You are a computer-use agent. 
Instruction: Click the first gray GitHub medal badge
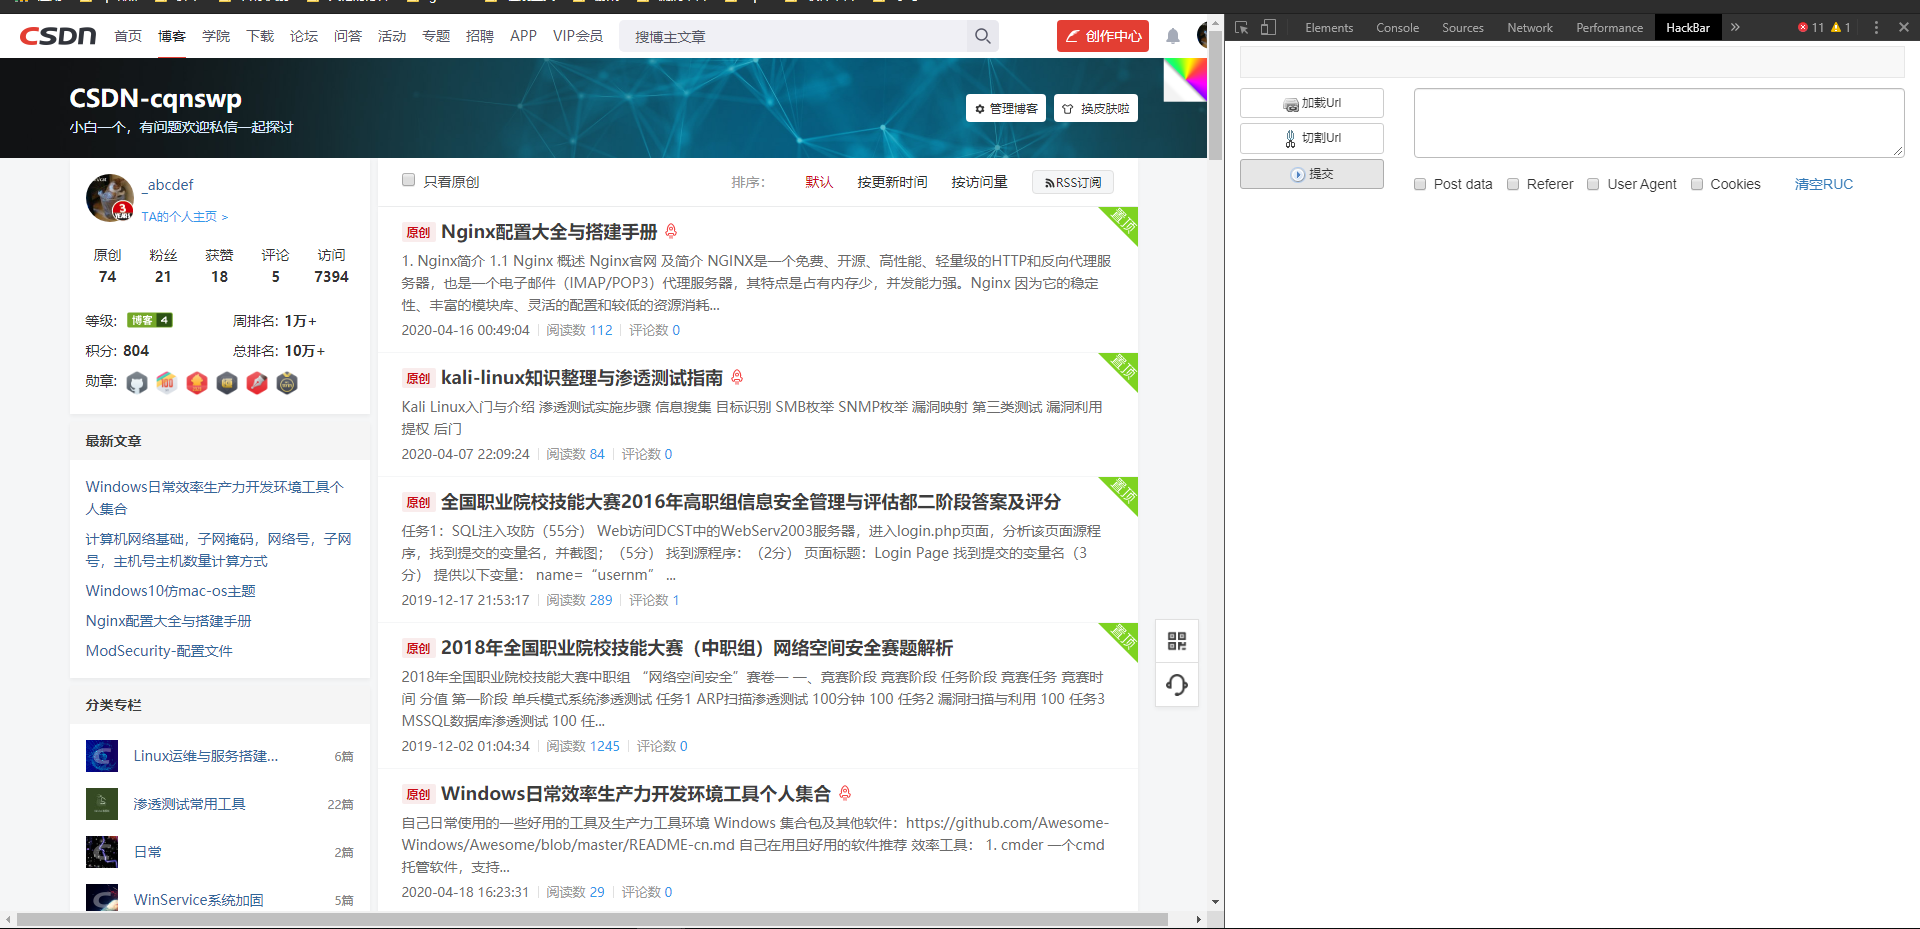[x=137, y=383]
